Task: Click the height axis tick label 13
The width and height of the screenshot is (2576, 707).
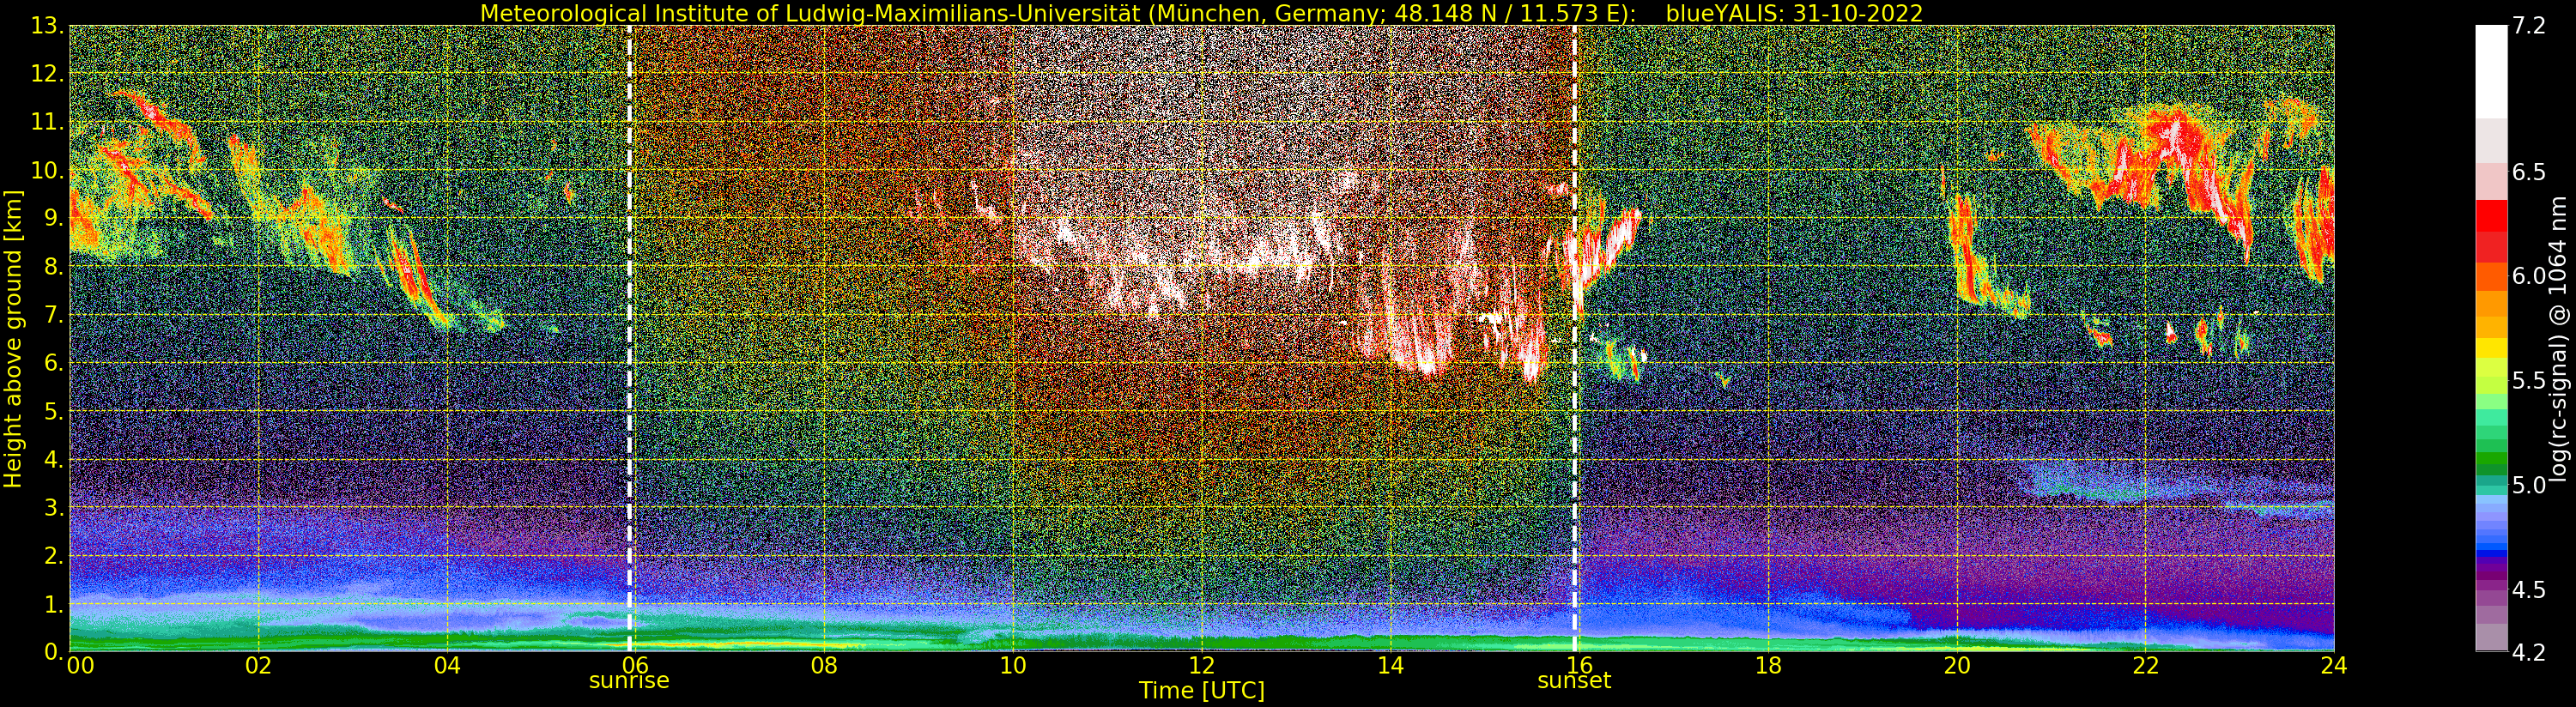Action: (46, 26)
